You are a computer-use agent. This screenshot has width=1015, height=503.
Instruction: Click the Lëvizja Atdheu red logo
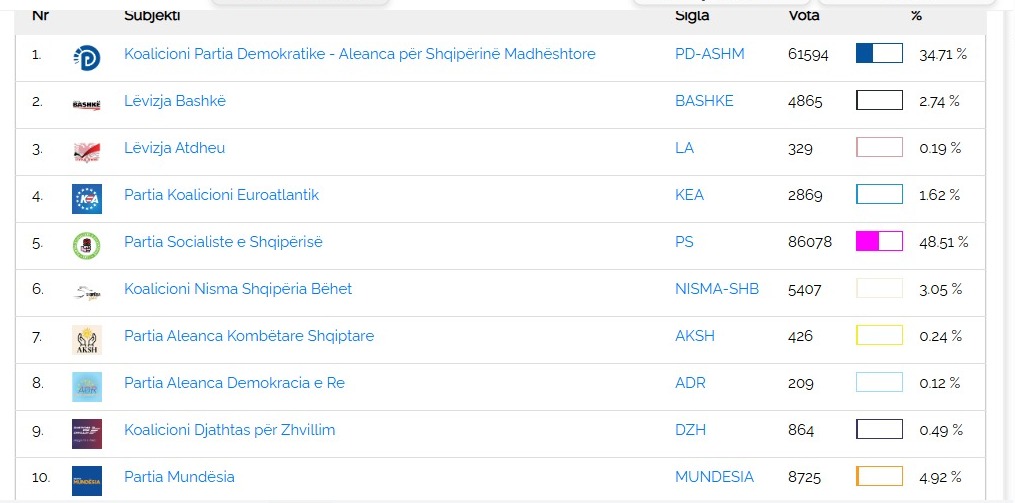(87, 151)
